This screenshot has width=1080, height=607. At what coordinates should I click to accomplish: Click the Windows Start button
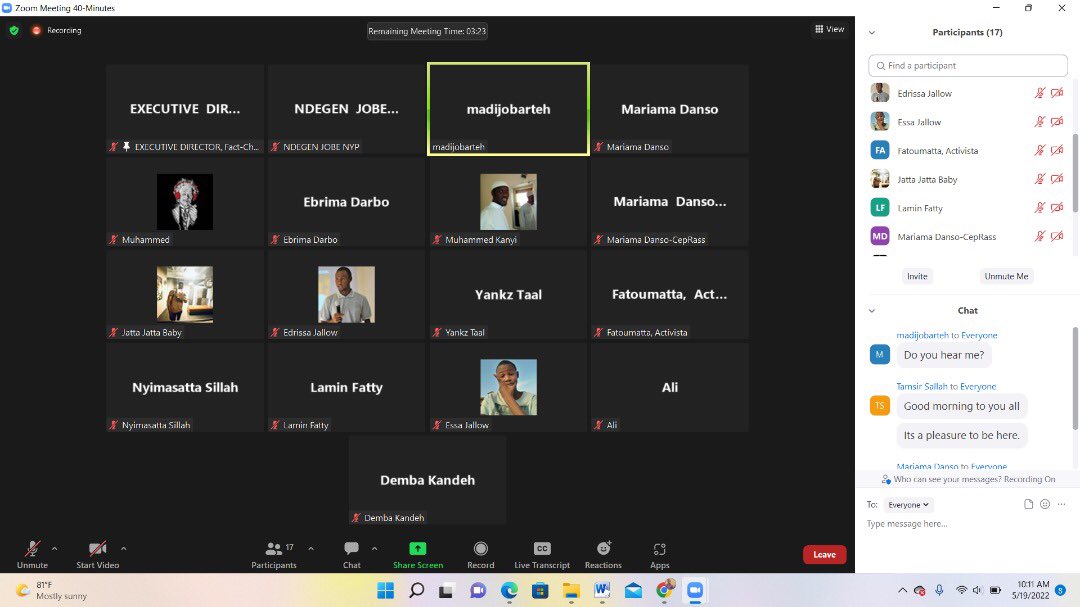386,590
